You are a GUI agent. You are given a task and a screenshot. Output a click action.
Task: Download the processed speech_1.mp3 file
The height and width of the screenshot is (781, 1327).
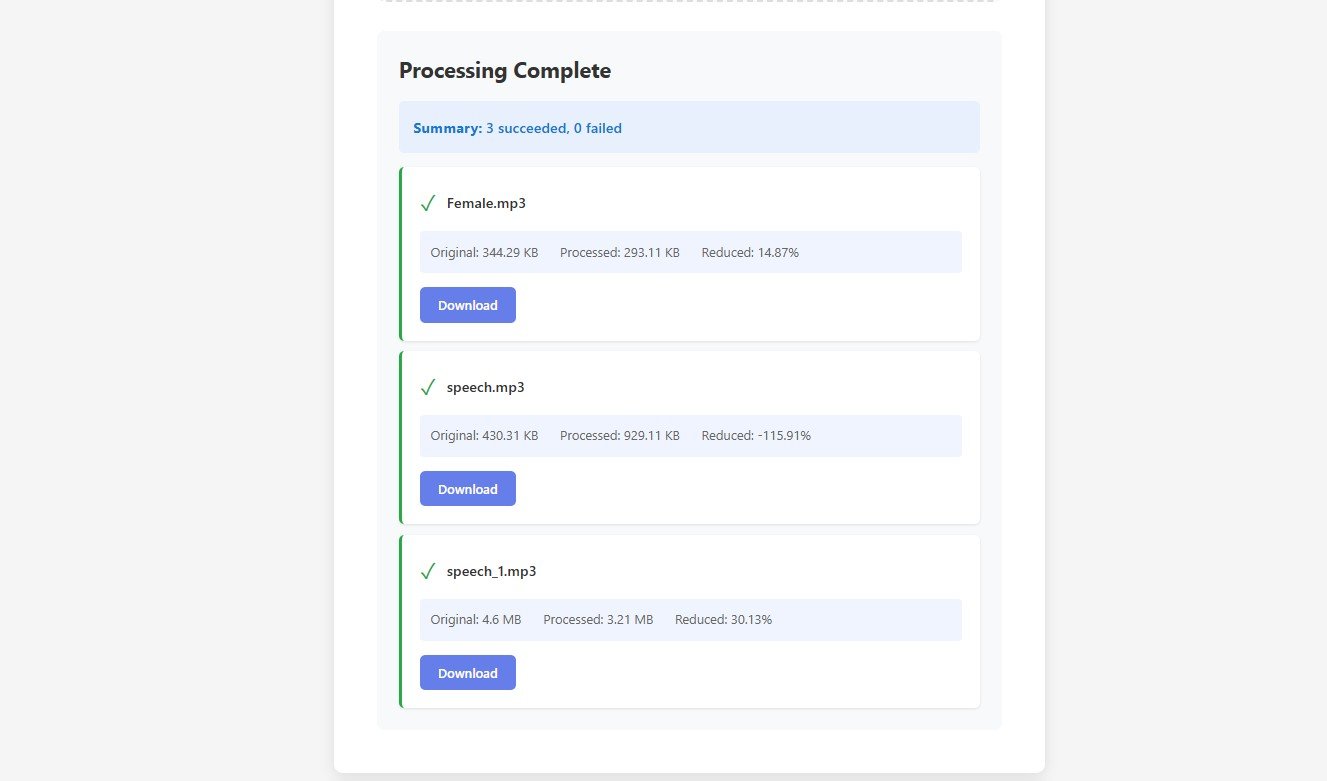pos(467,672)
